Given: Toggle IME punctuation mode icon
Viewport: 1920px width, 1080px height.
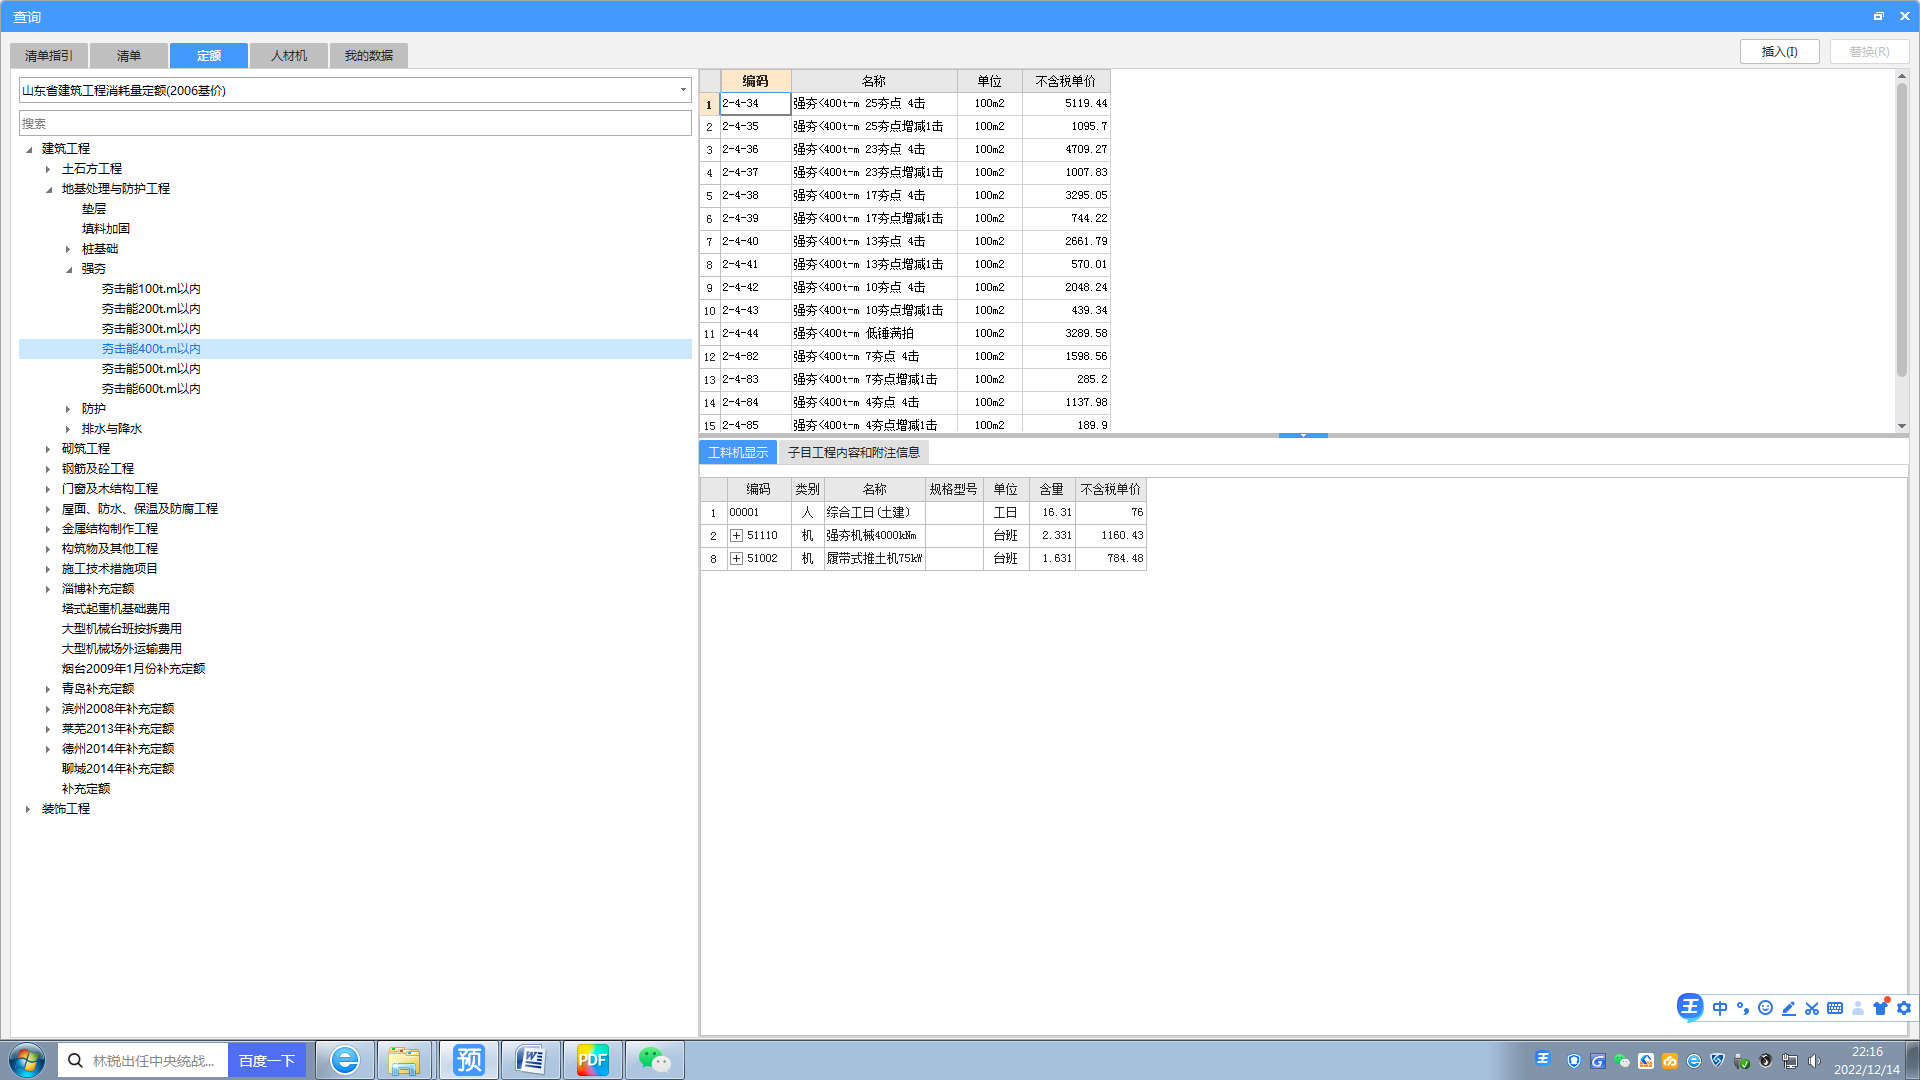Looking at the screenshot, I should (x=1743, y=1008).
